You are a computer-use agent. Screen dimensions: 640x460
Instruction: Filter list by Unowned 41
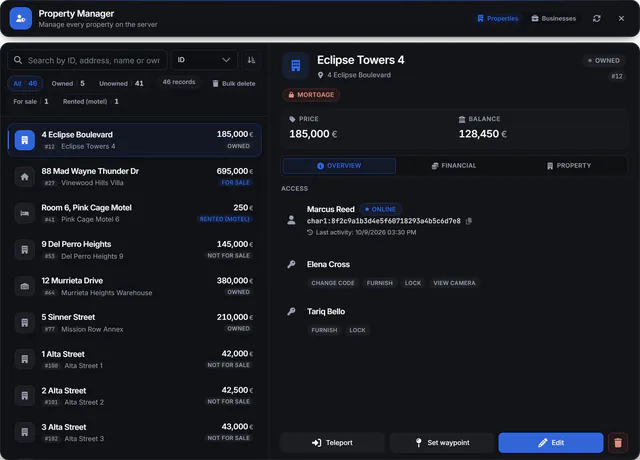pos(121,84)
